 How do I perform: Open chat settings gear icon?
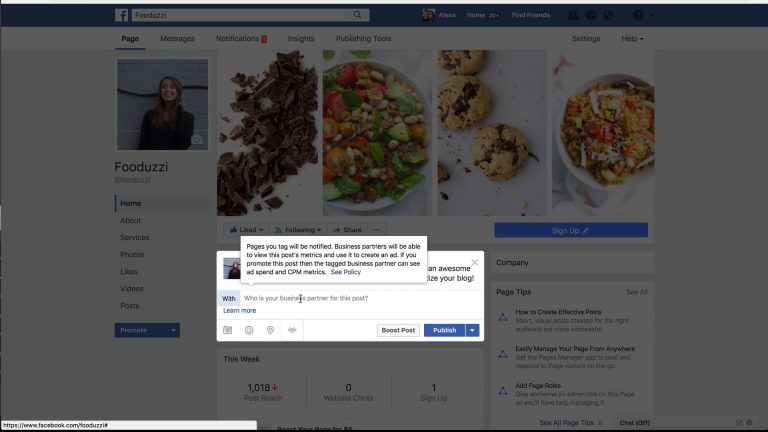coord(749,423)
